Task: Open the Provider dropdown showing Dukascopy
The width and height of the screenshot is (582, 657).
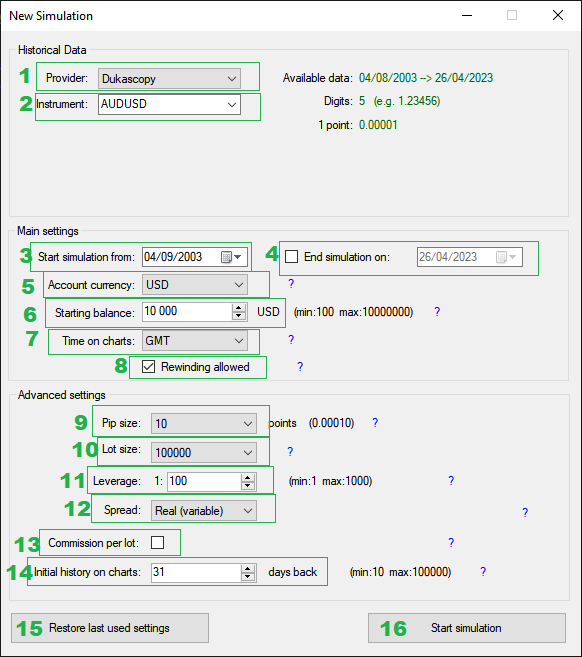Action: pyautogui.click(x=169, y=79)
